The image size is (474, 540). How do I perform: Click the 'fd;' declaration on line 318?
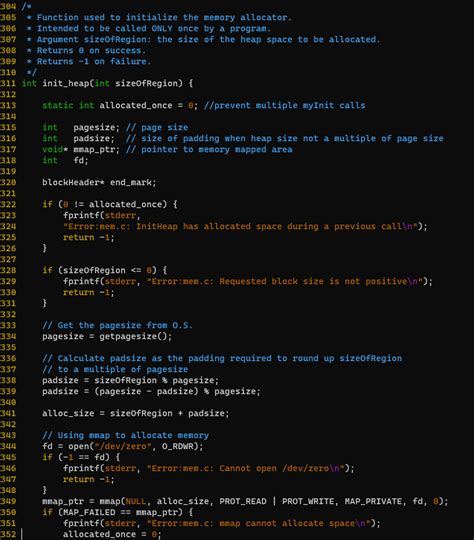(81, 160)
